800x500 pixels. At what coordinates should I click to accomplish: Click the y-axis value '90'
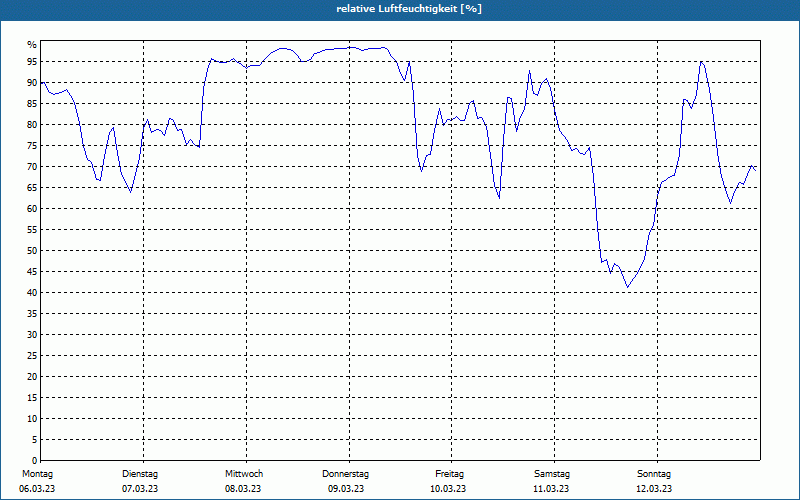pos(32,83)
